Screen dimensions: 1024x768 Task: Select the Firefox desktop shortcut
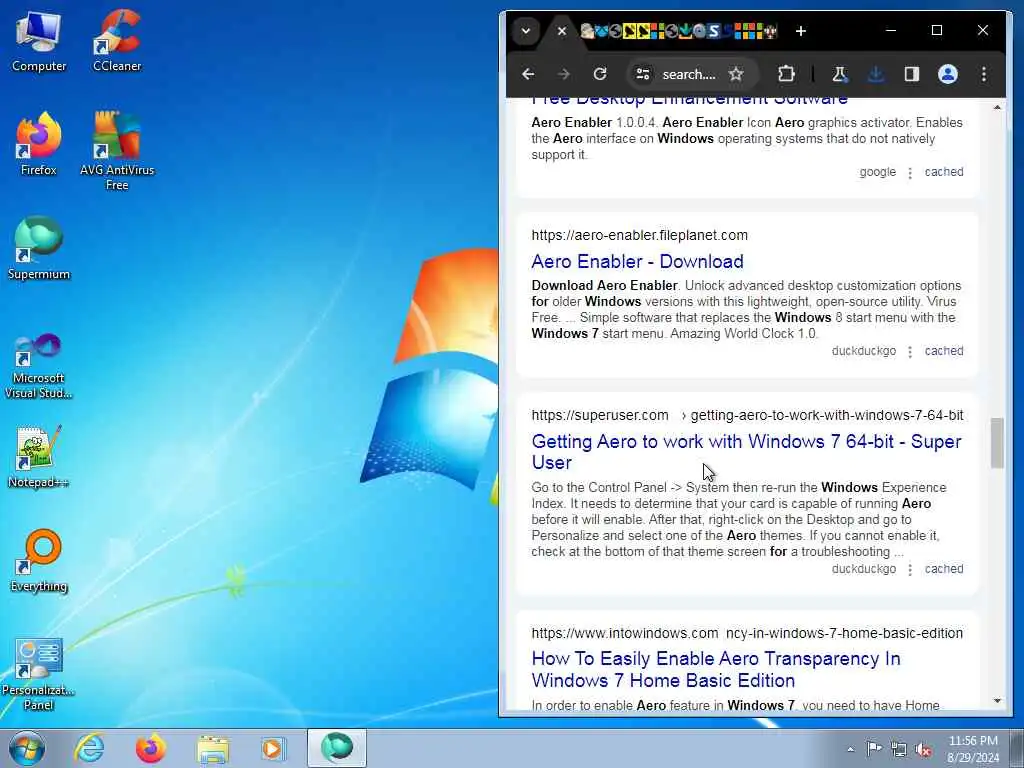coord(39,144)
